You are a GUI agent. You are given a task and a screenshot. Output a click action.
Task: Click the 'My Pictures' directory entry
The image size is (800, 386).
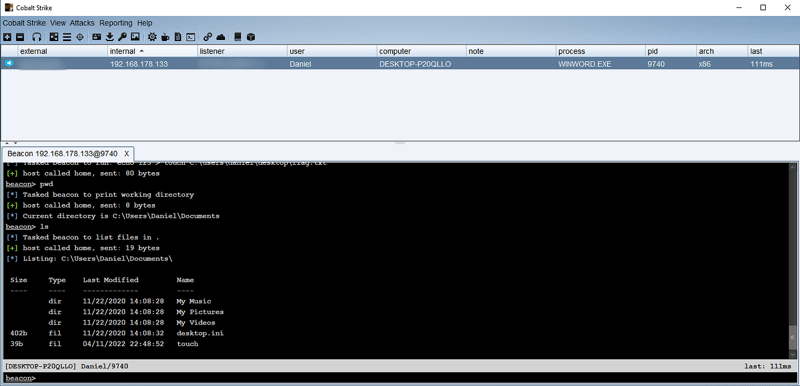[x=200, y=312]
